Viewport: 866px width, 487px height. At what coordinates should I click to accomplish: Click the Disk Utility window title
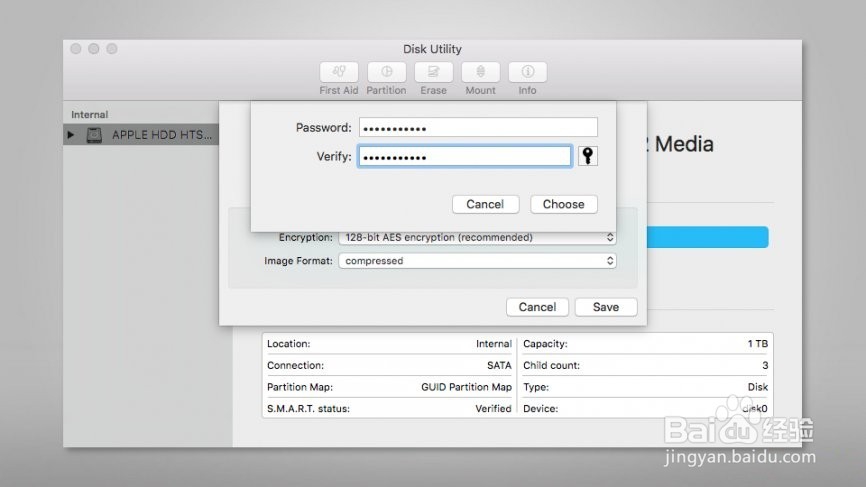tap(432, 49)
